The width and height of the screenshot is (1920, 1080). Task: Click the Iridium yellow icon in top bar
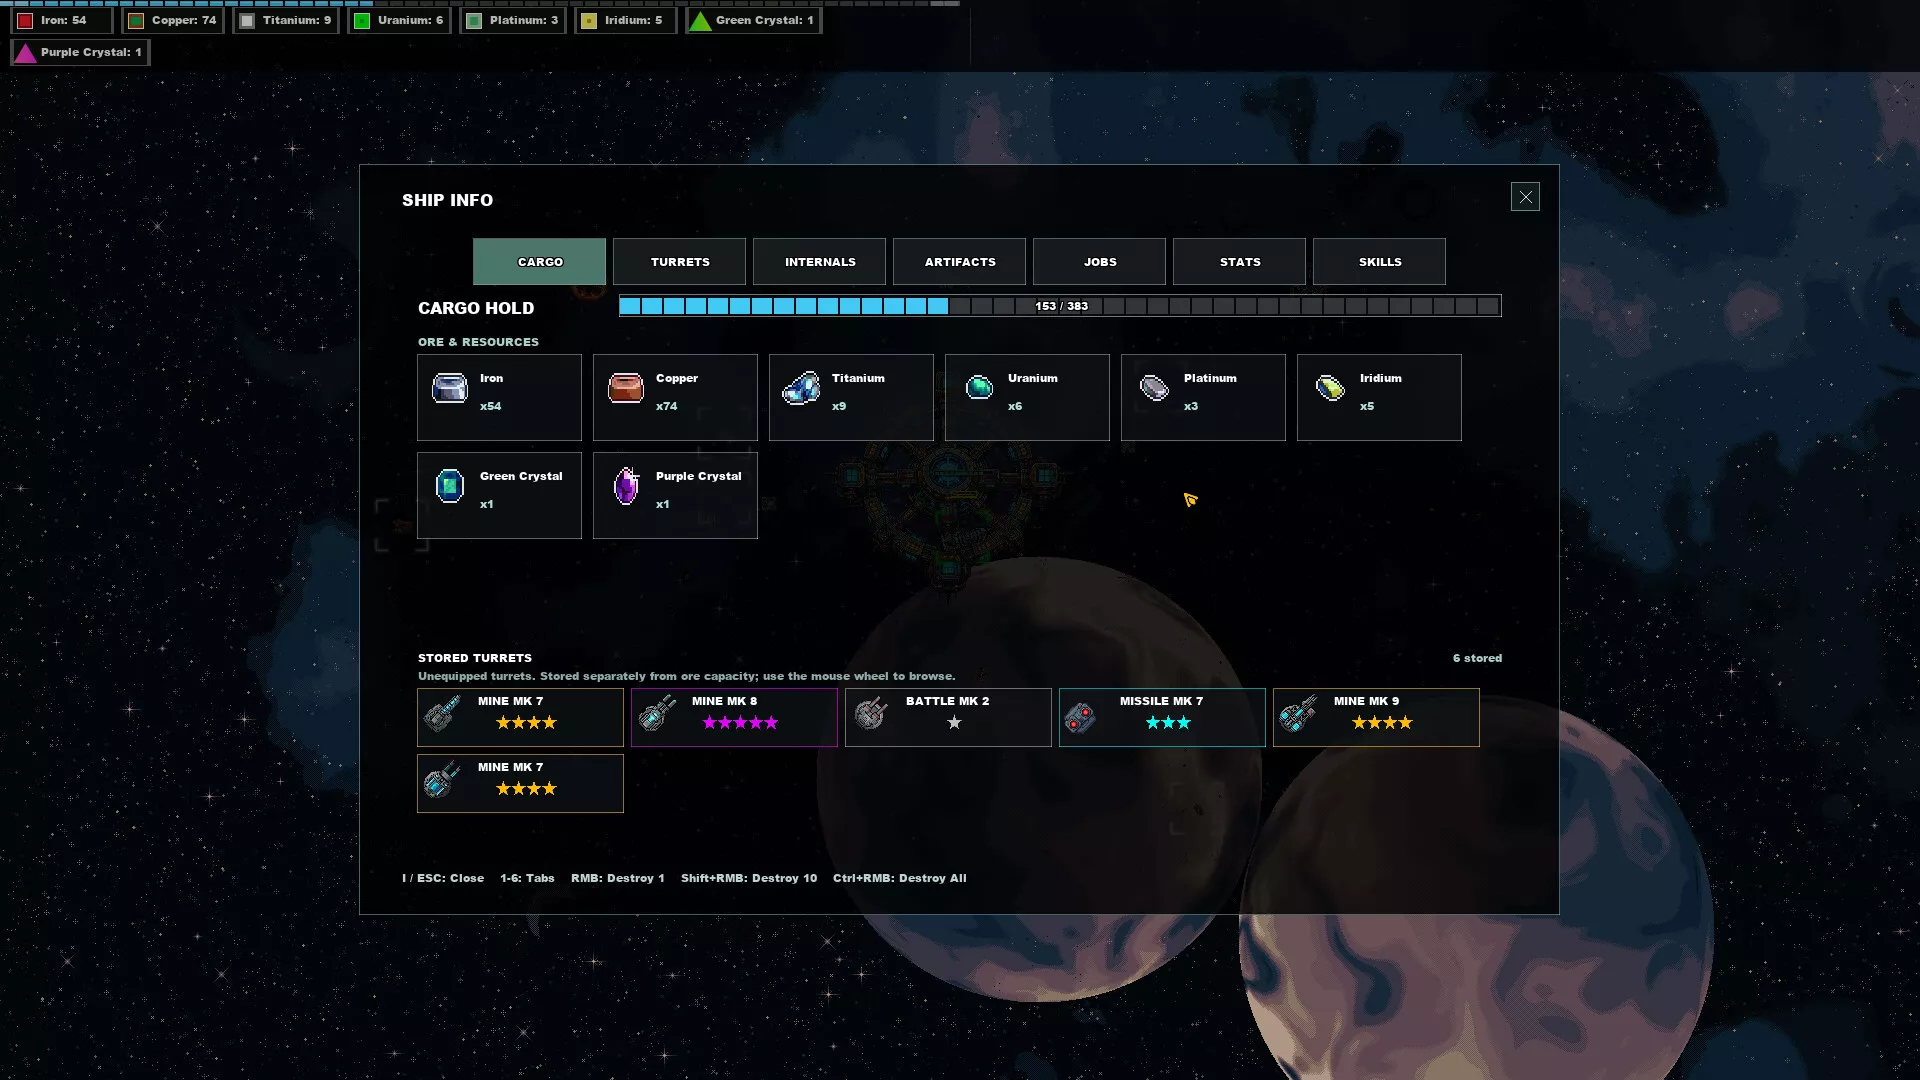[x=589, y=20]
